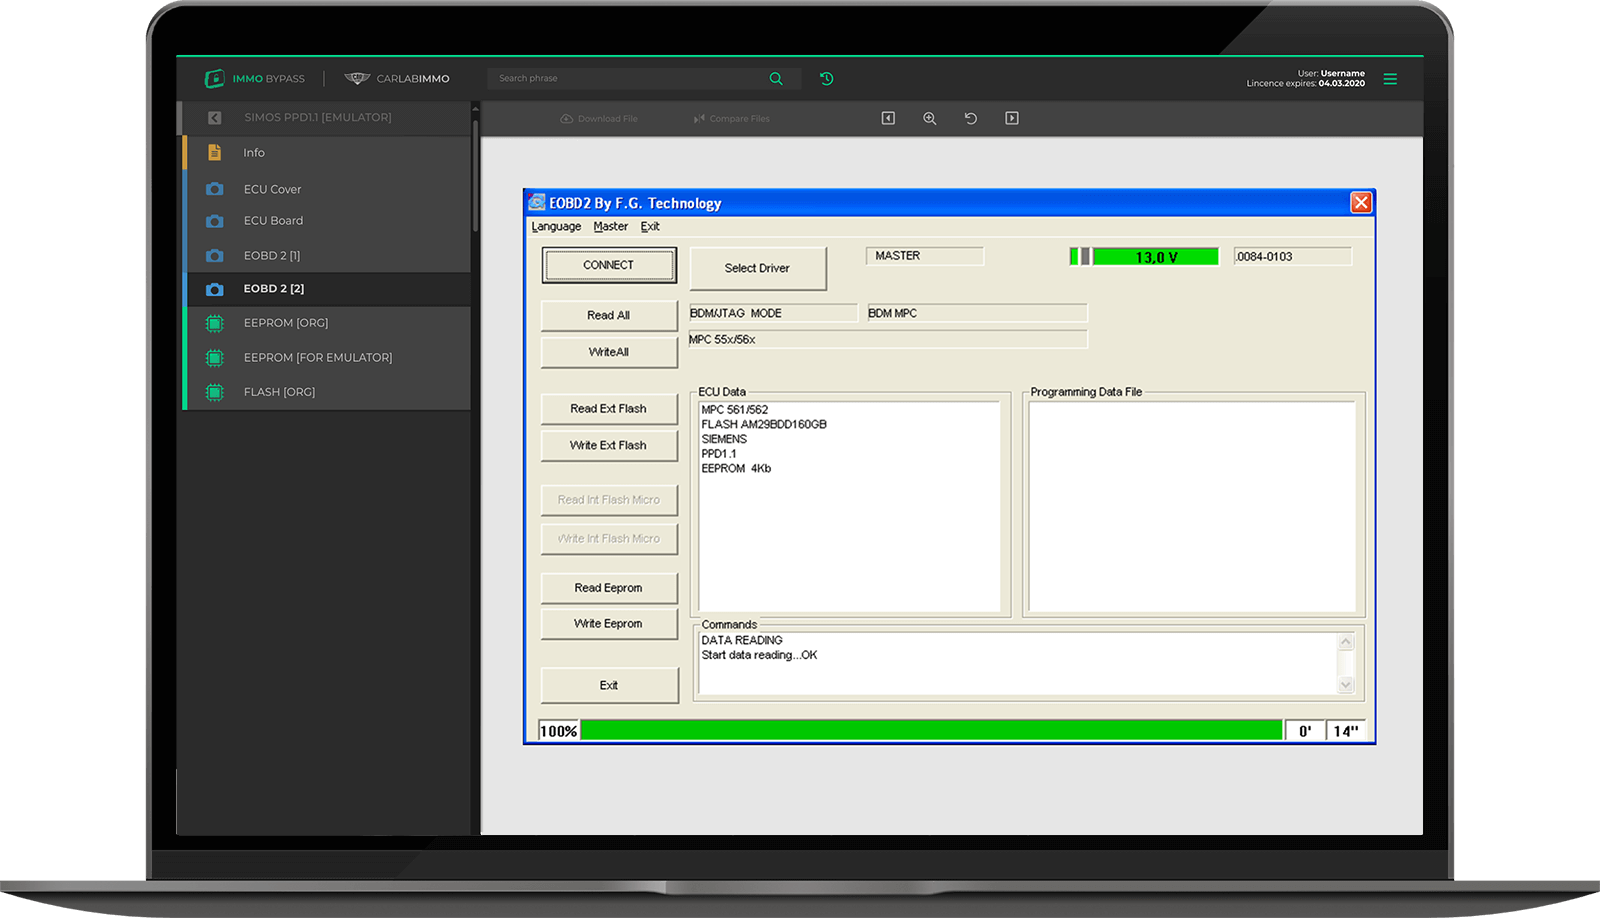Click the EOBD 2 [1] camera icon
Viewport: 1600px width, 918px height.
click(x=214, y=256)
